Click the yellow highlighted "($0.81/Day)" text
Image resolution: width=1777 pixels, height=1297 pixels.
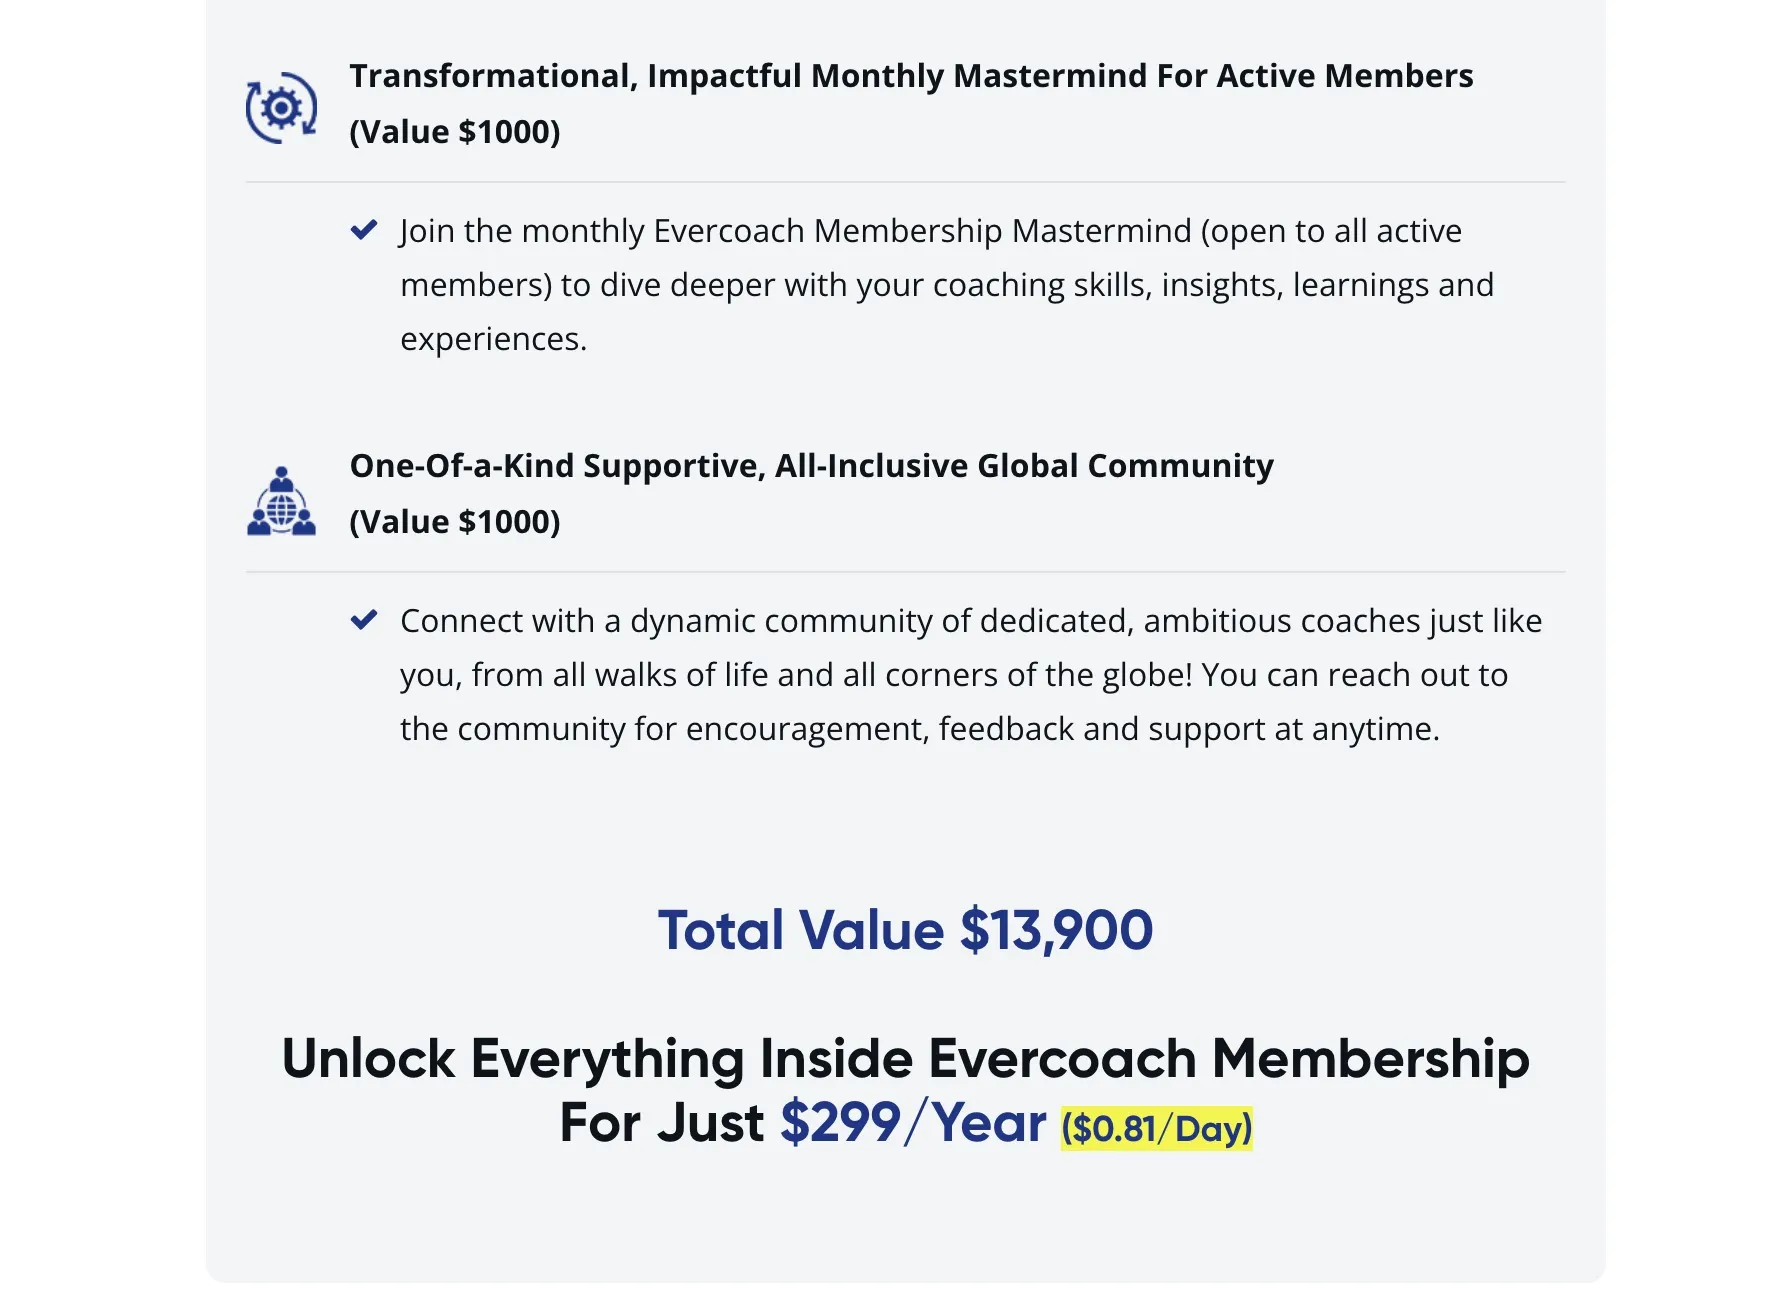tap(1156, 1128)
